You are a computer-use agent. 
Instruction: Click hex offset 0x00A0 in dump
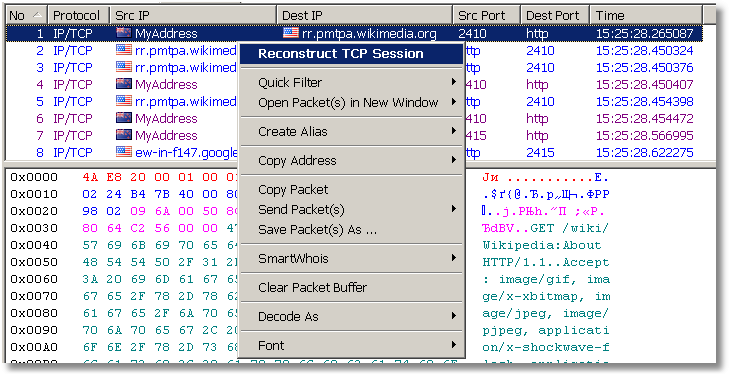(34, 347)
